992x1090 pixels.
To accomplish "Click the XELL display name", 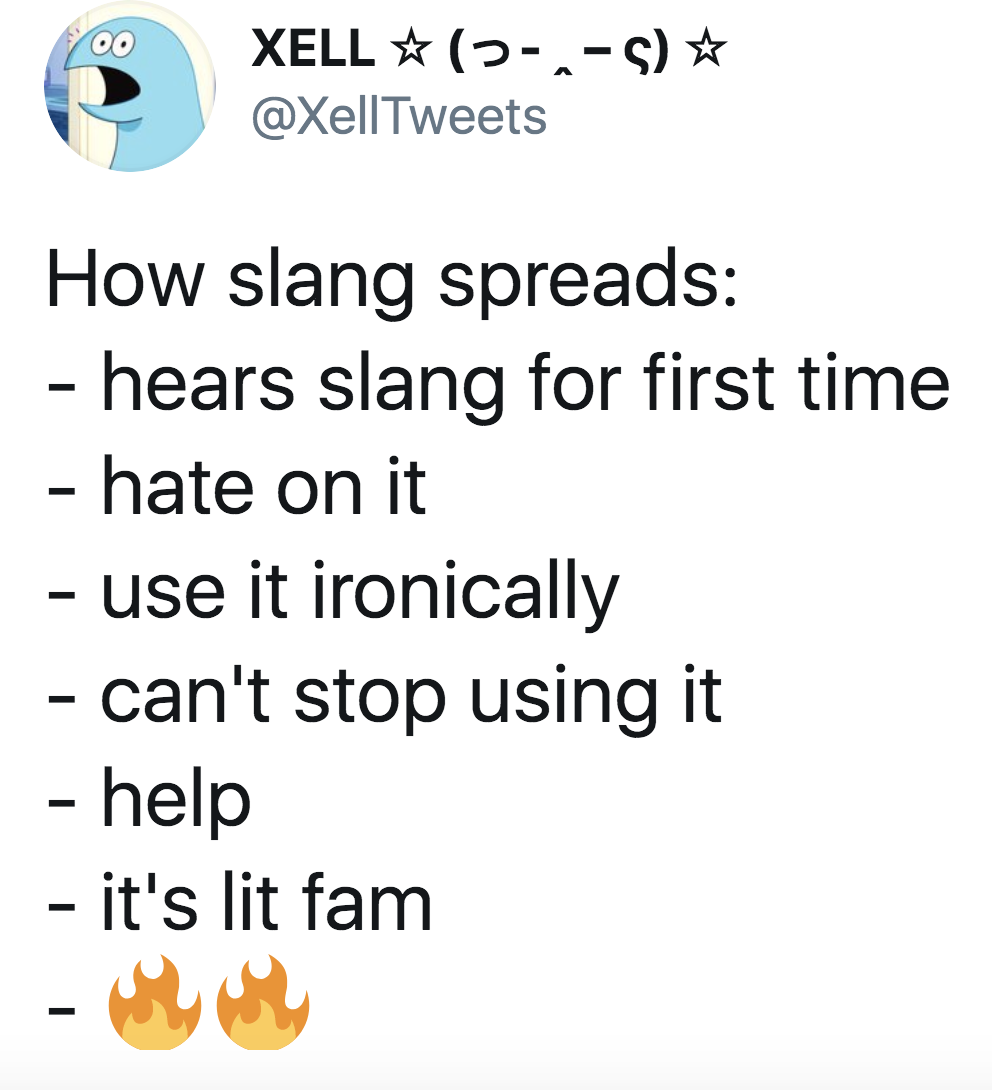I will (314, 49).
